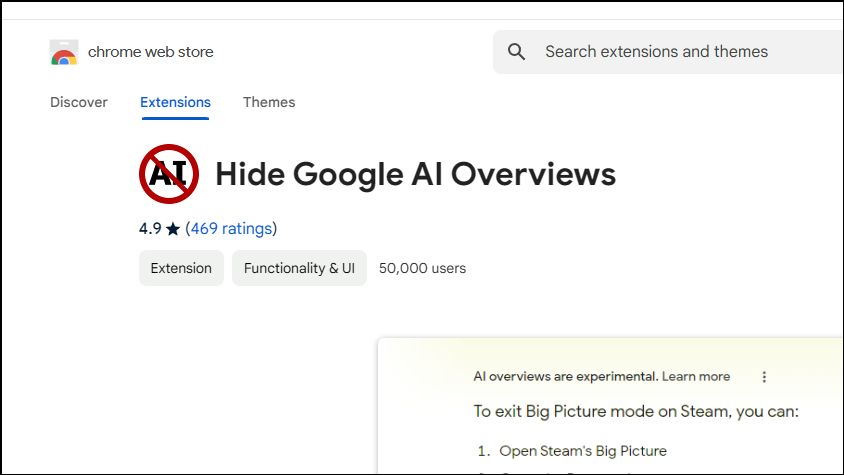844x475 pixels.
Task: Click the Hide Google AI Overviews extension icon
Action: point(169,174)
